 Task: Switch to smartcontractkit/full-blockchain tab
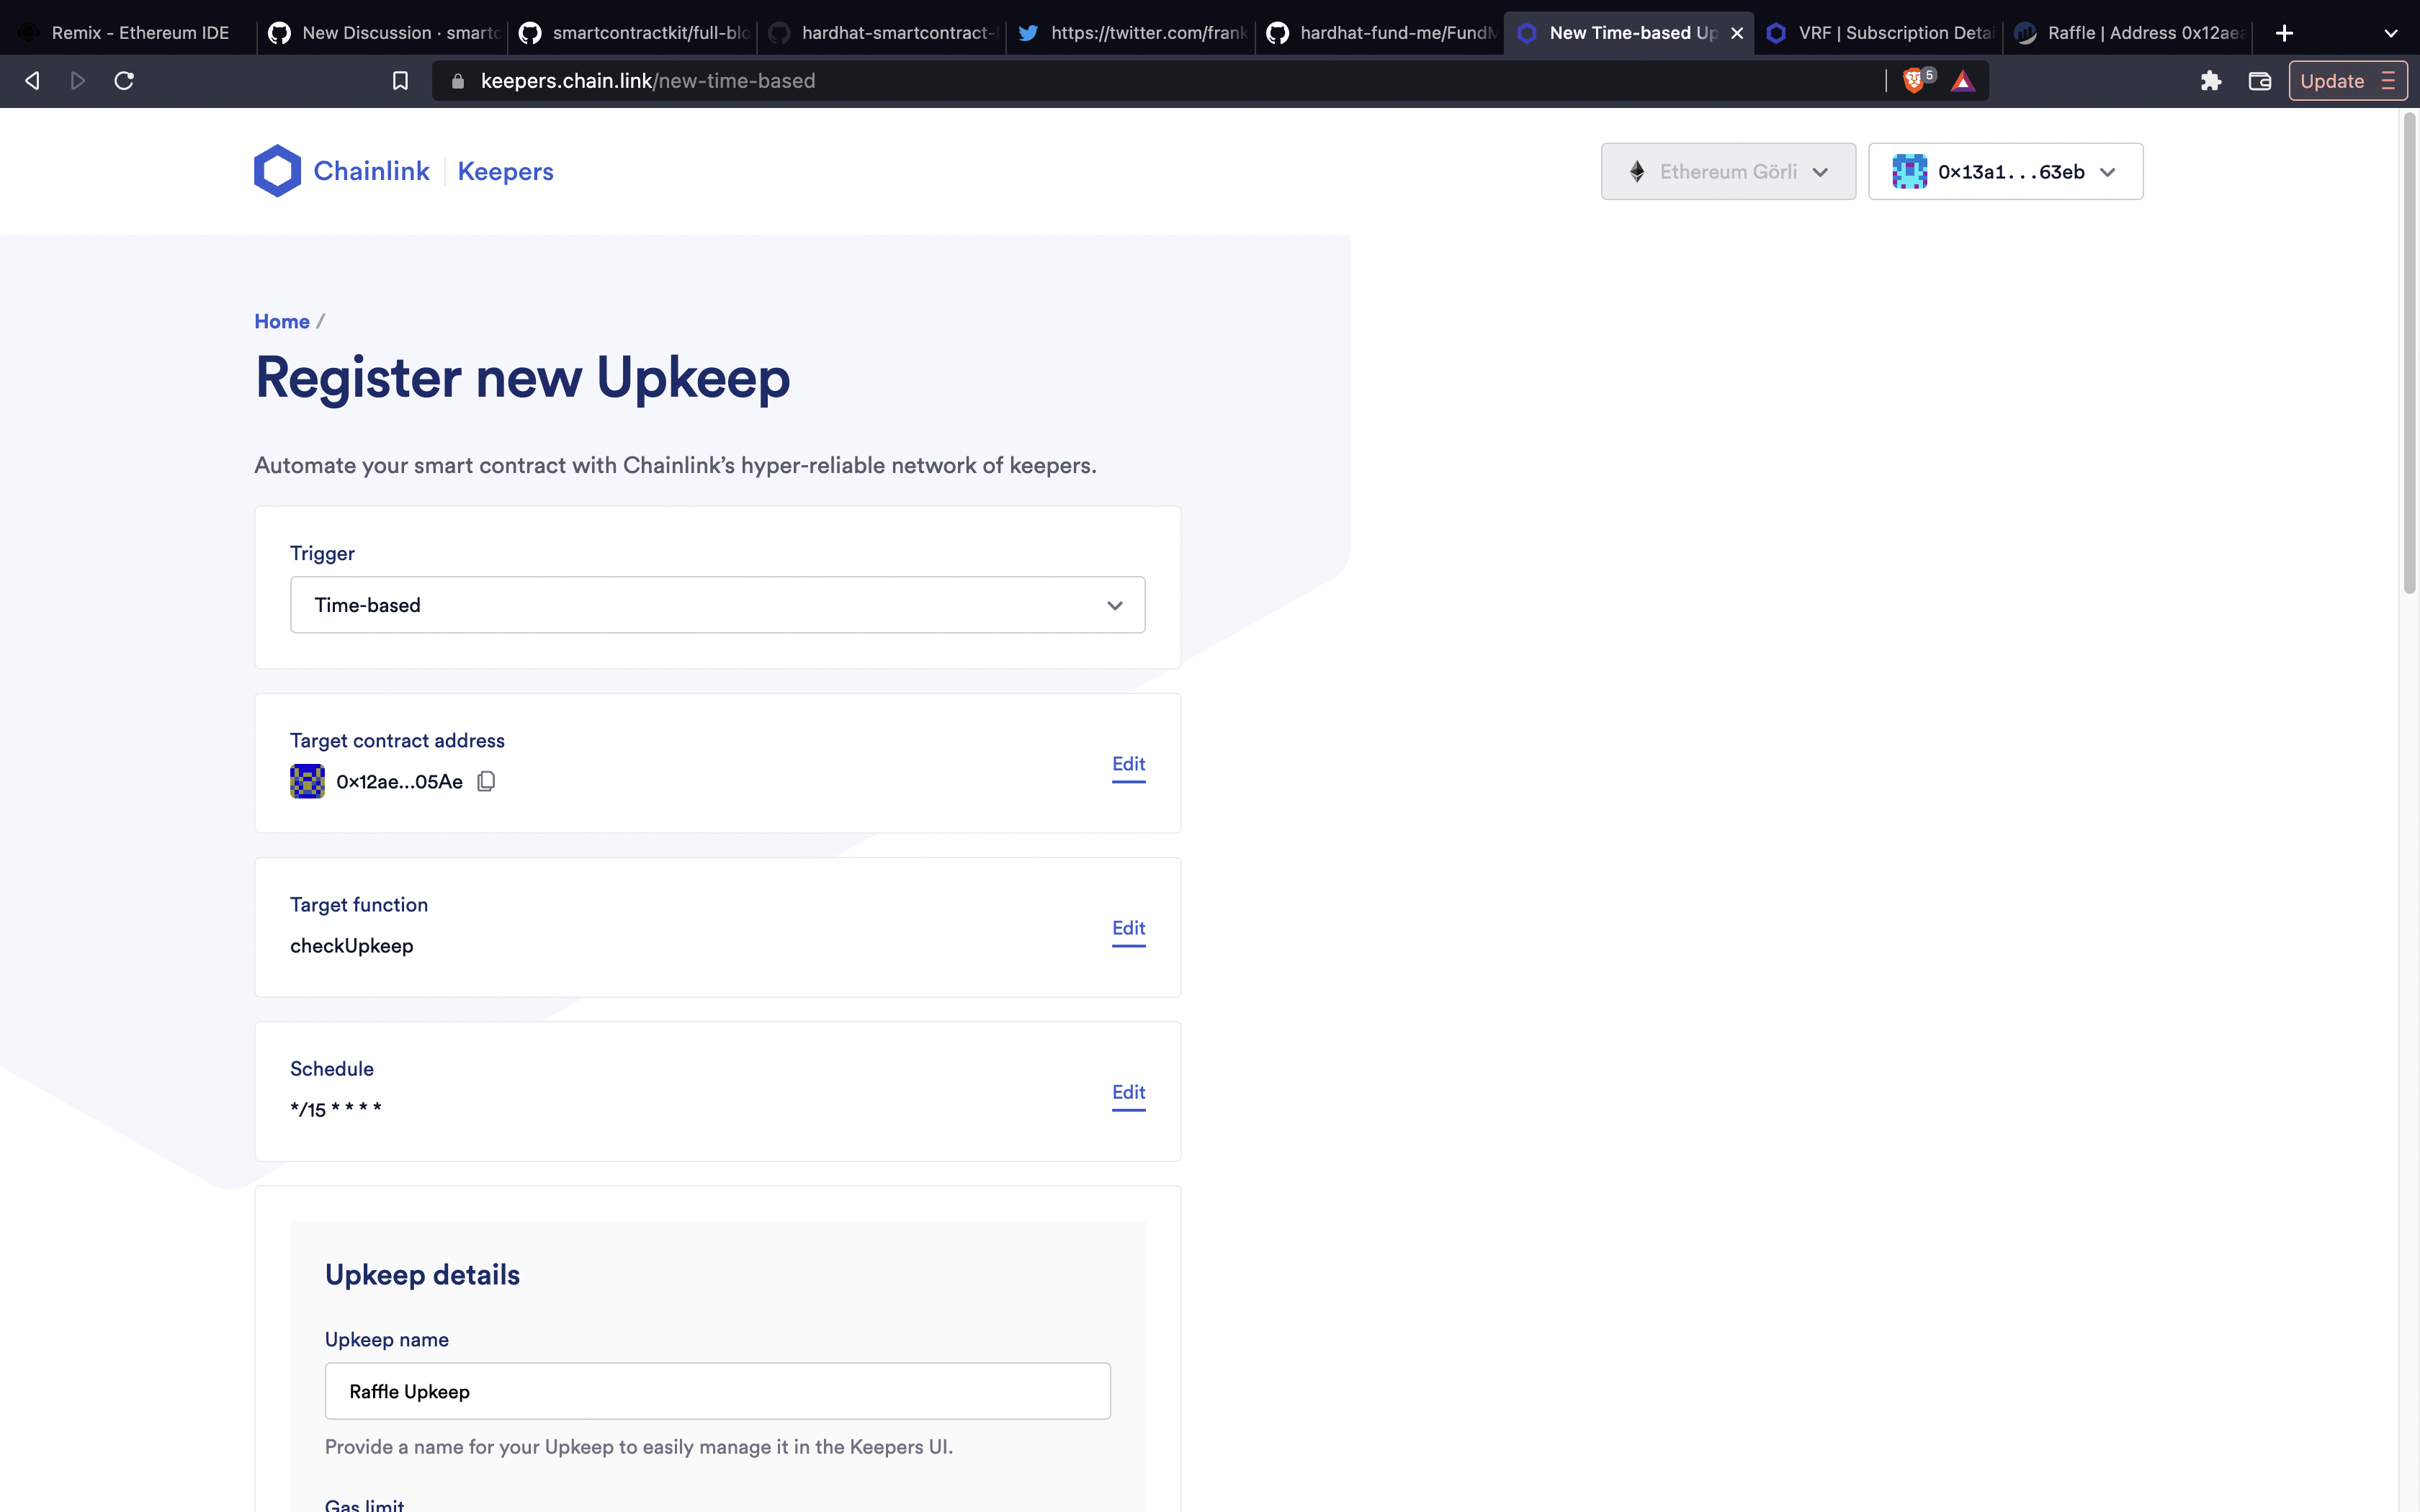pyautogui.click(x=633, y=33)
